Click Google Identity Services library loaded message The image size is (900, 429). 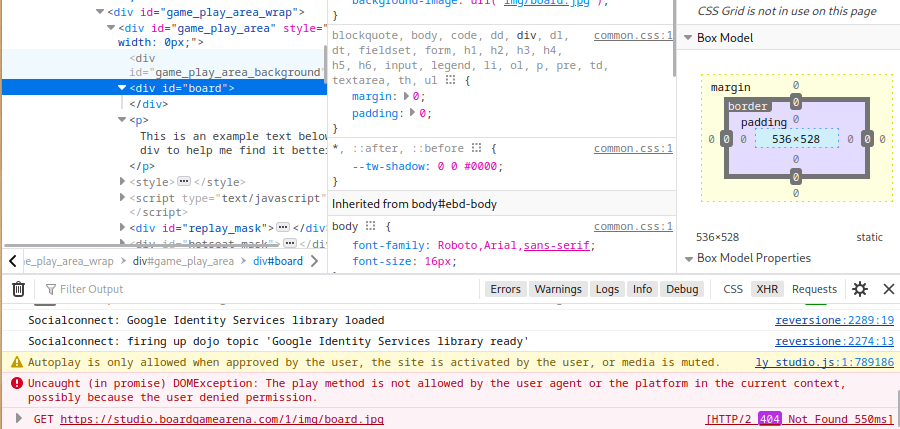click(206, 320)
